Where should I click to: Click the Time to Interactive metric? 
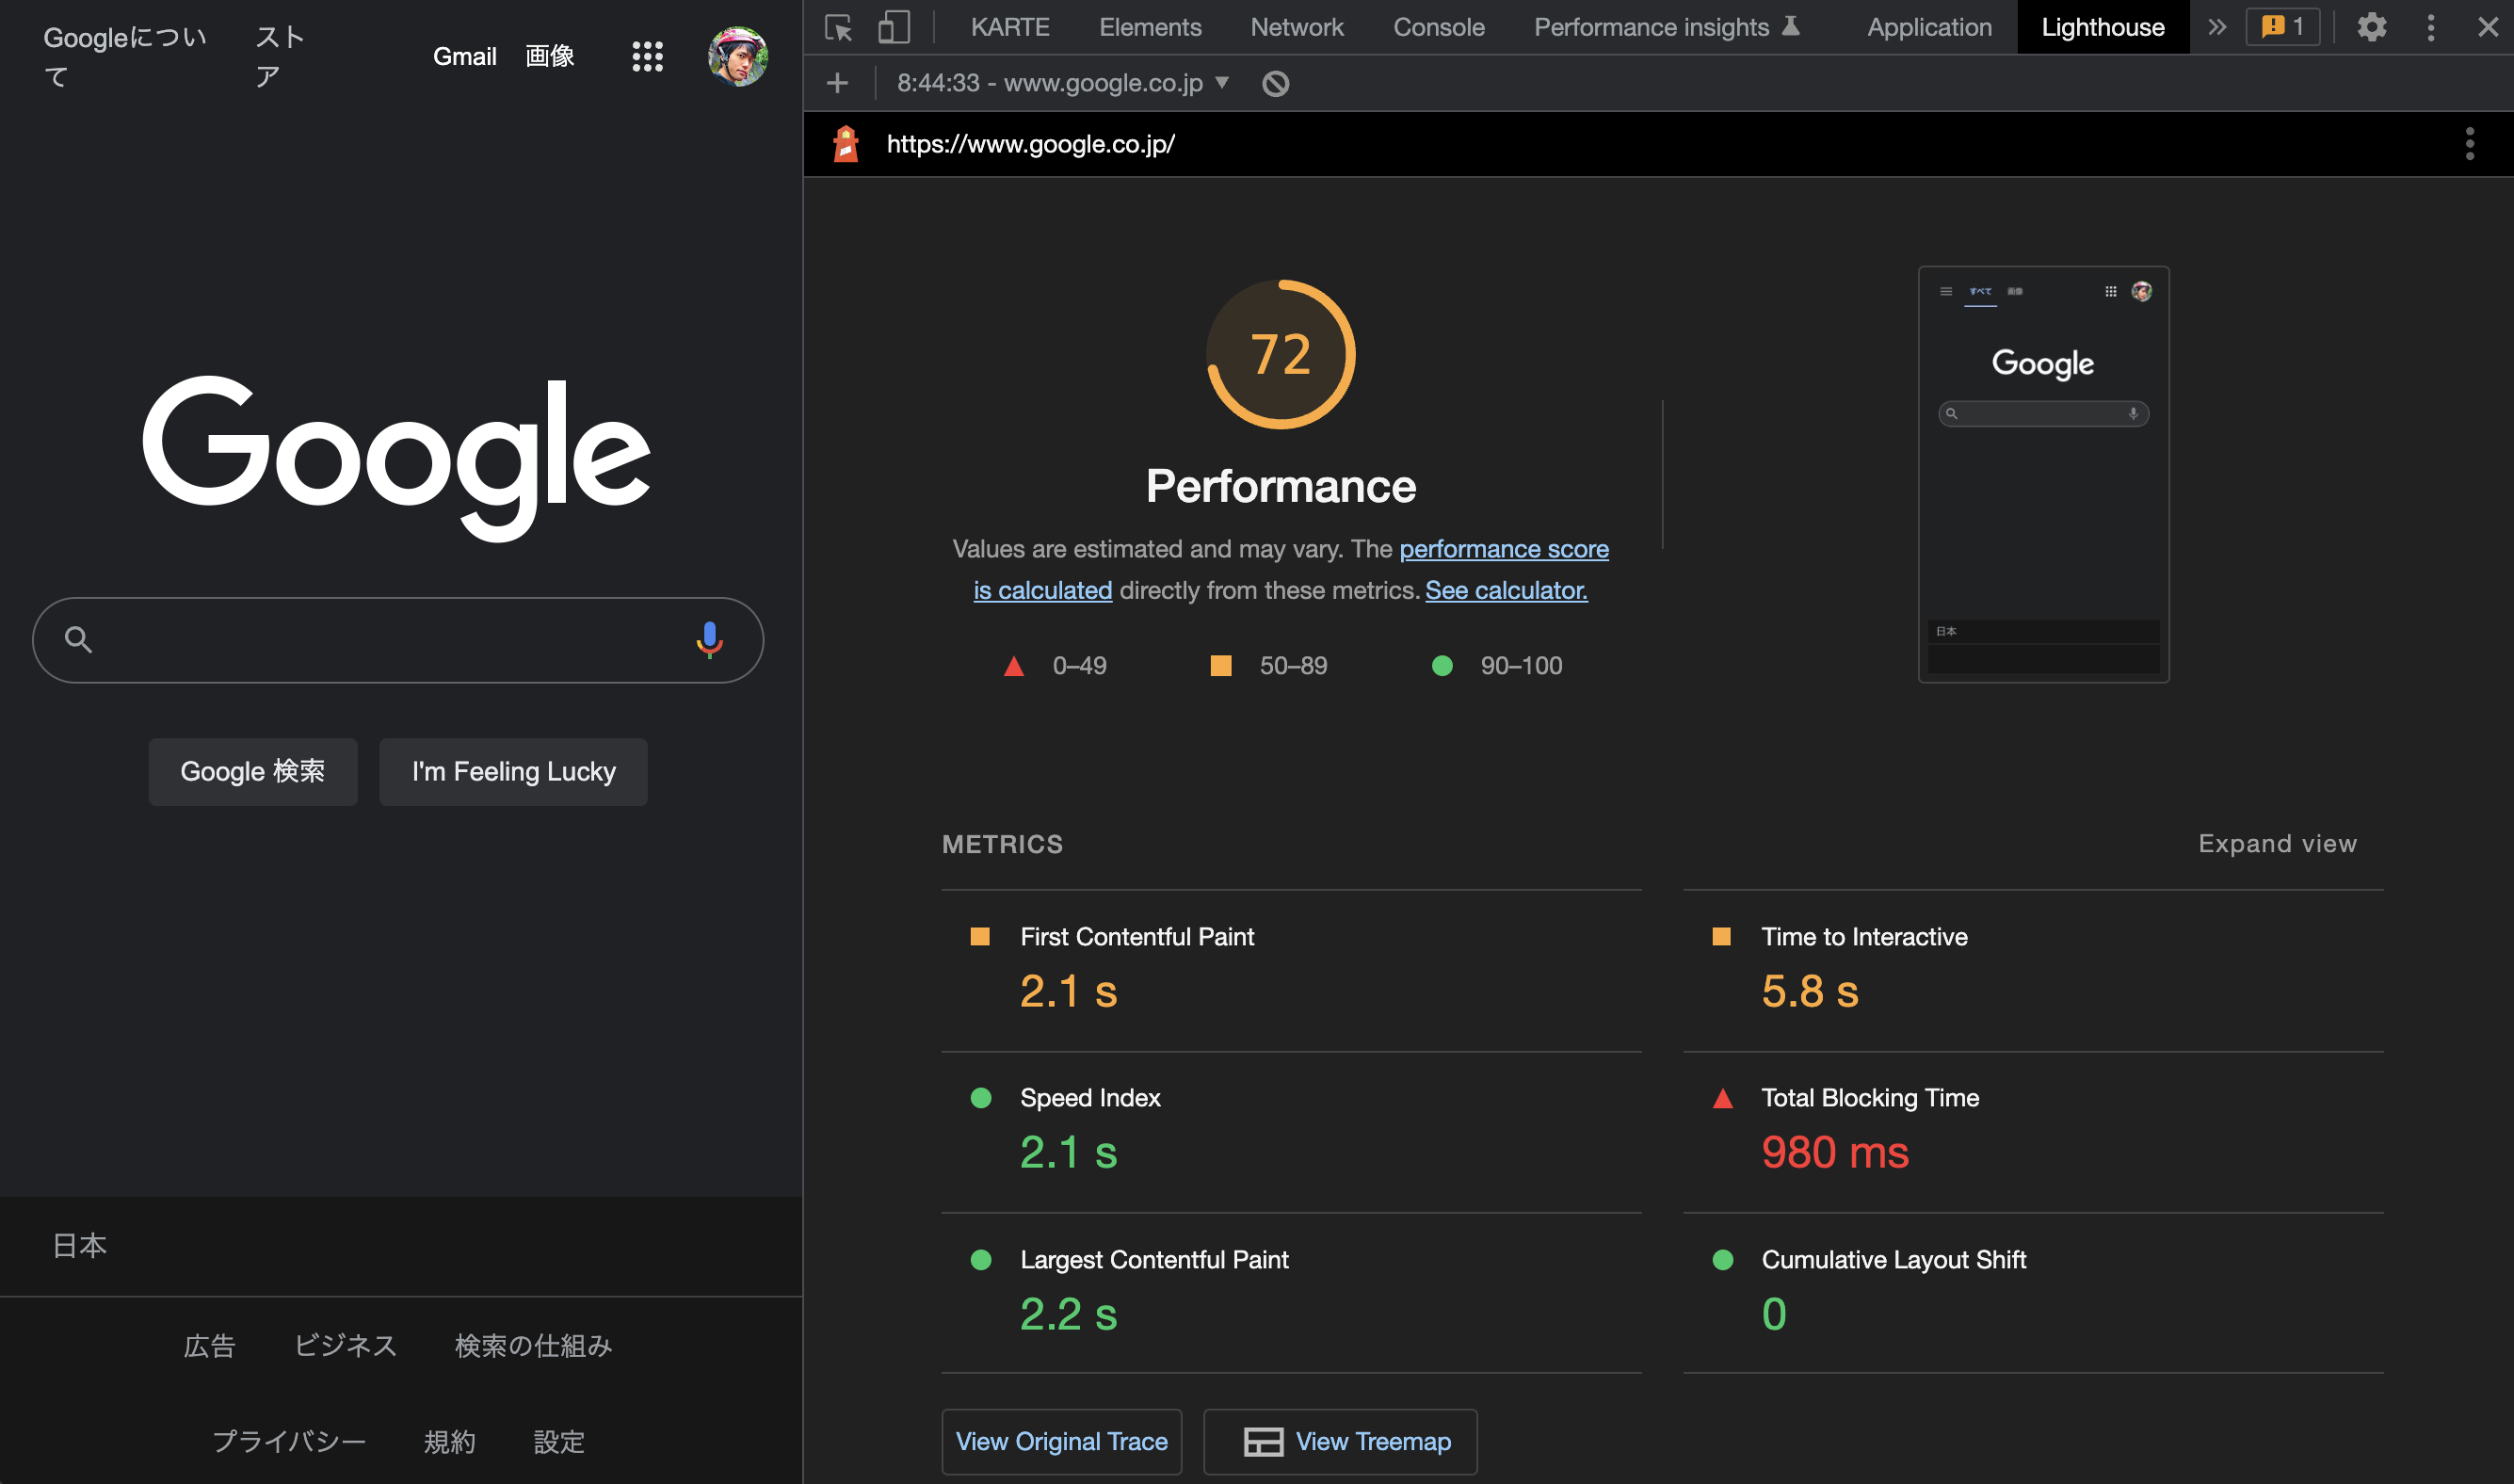tap(2033, 970)
